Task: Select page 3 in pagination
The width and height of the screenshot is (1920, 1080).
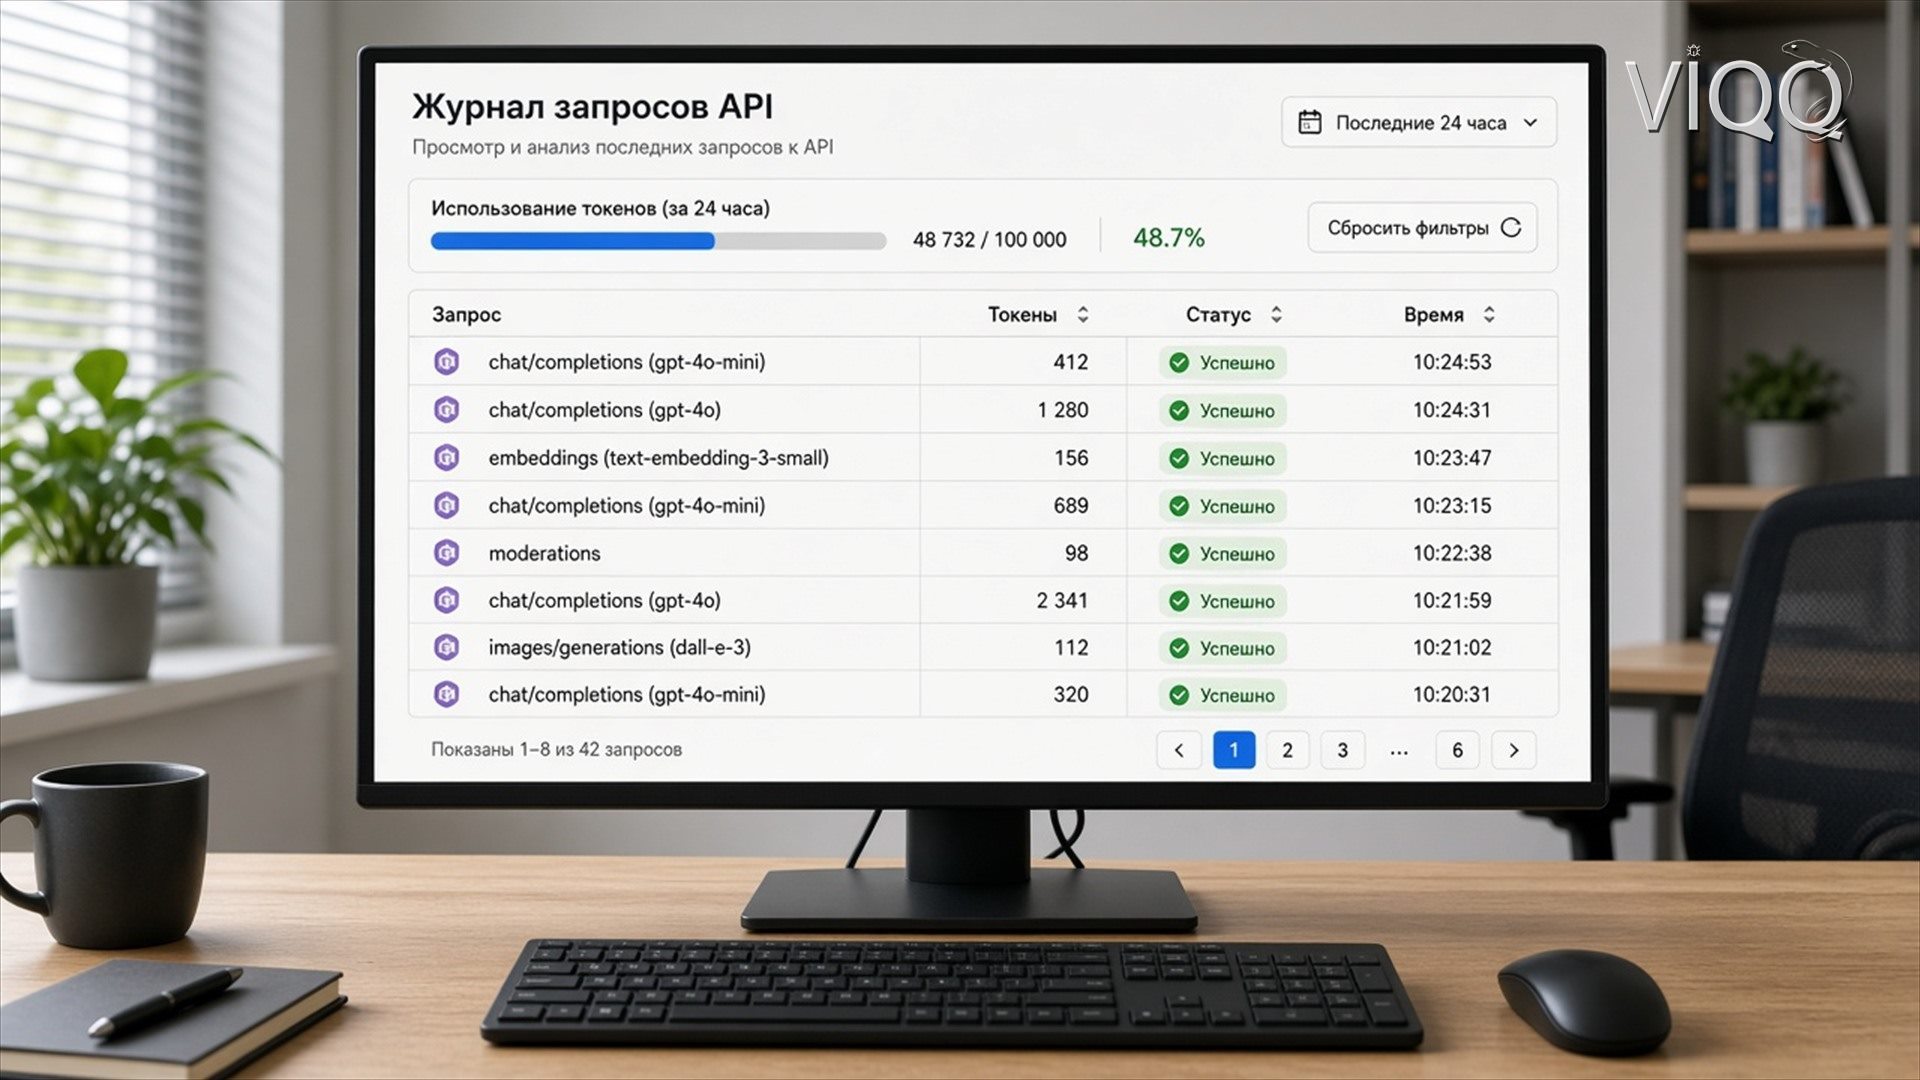Action: [x=1343, y=750]
